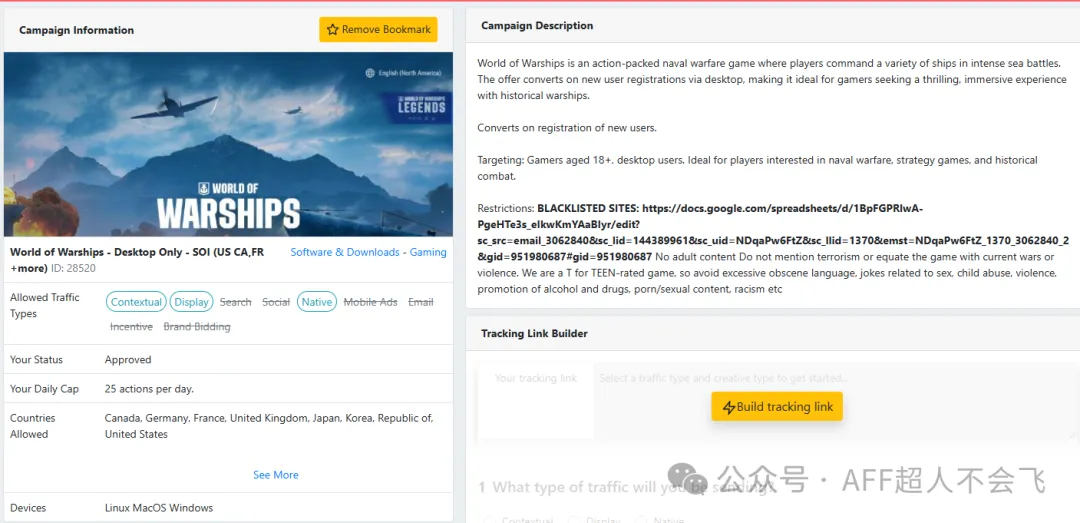Click the World of Warships campaign title
Screen dimensions: 1080x523
136,252
